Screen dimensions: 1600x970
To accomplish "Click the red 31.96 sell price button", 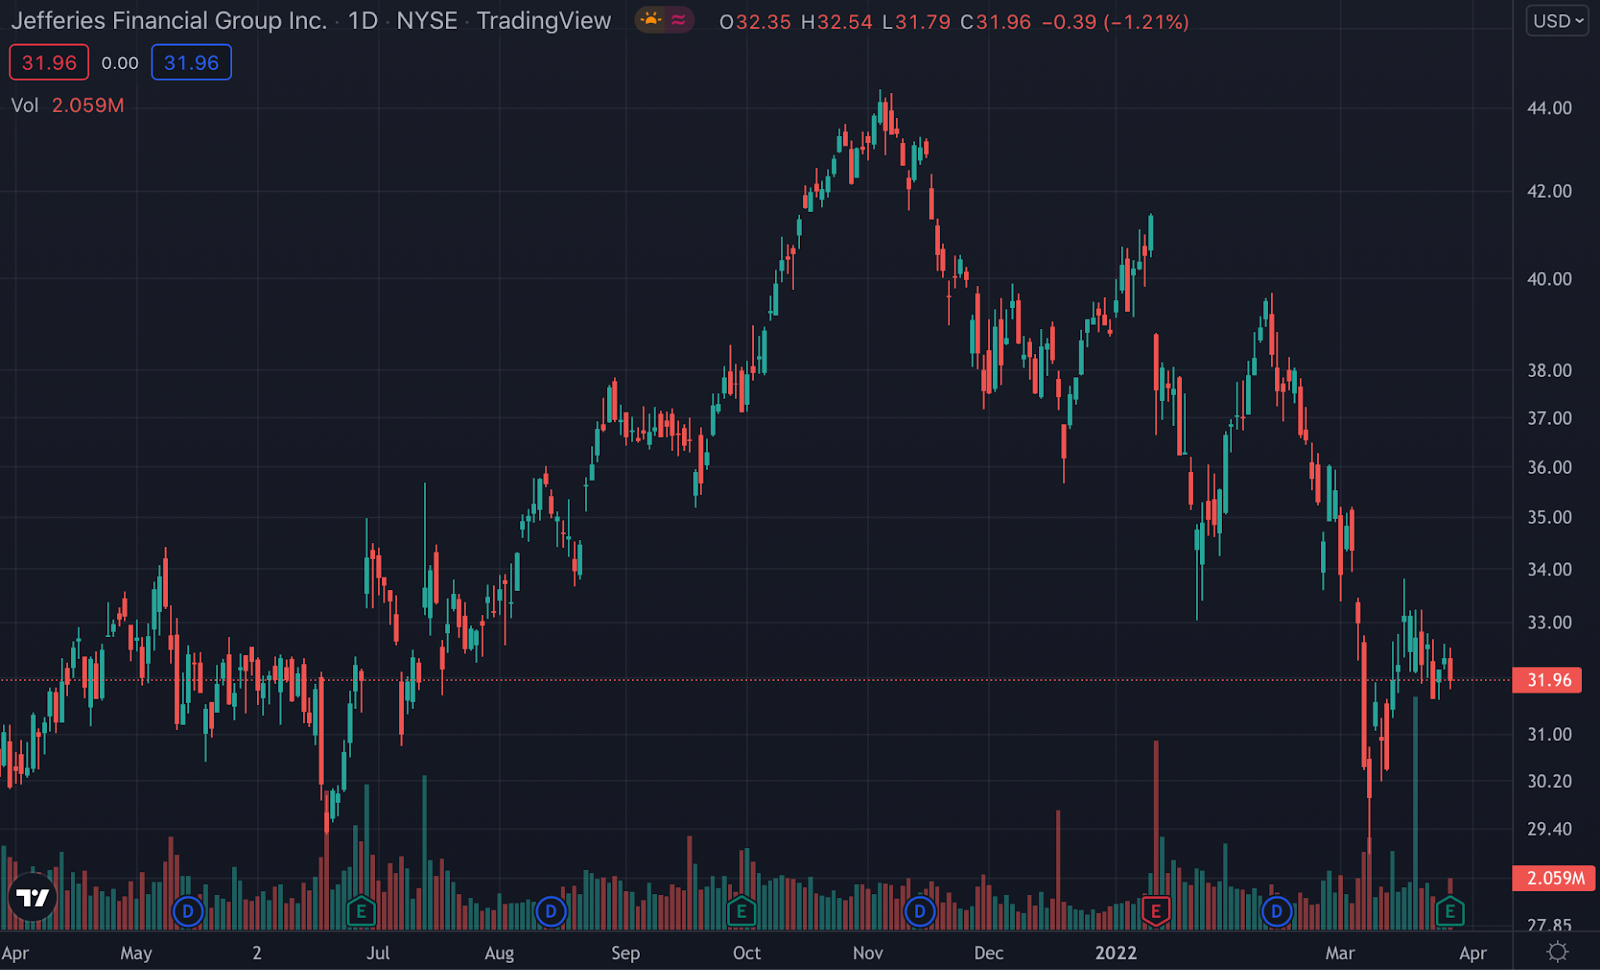I will click(x=49, y=63).
